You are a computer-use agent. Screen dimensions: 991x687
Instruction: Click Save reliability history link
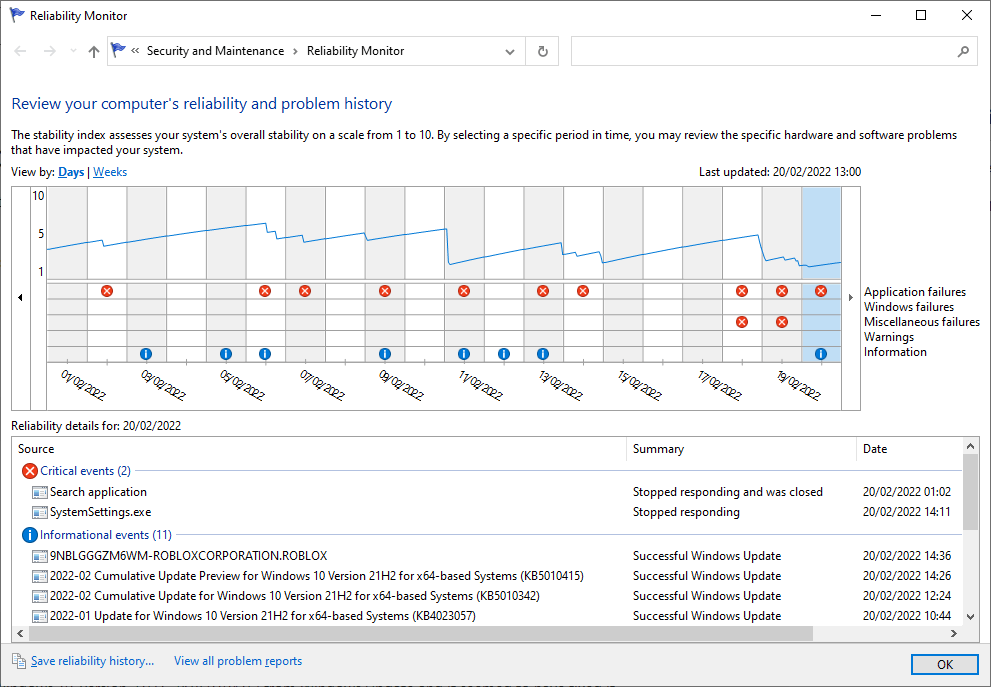92,661
